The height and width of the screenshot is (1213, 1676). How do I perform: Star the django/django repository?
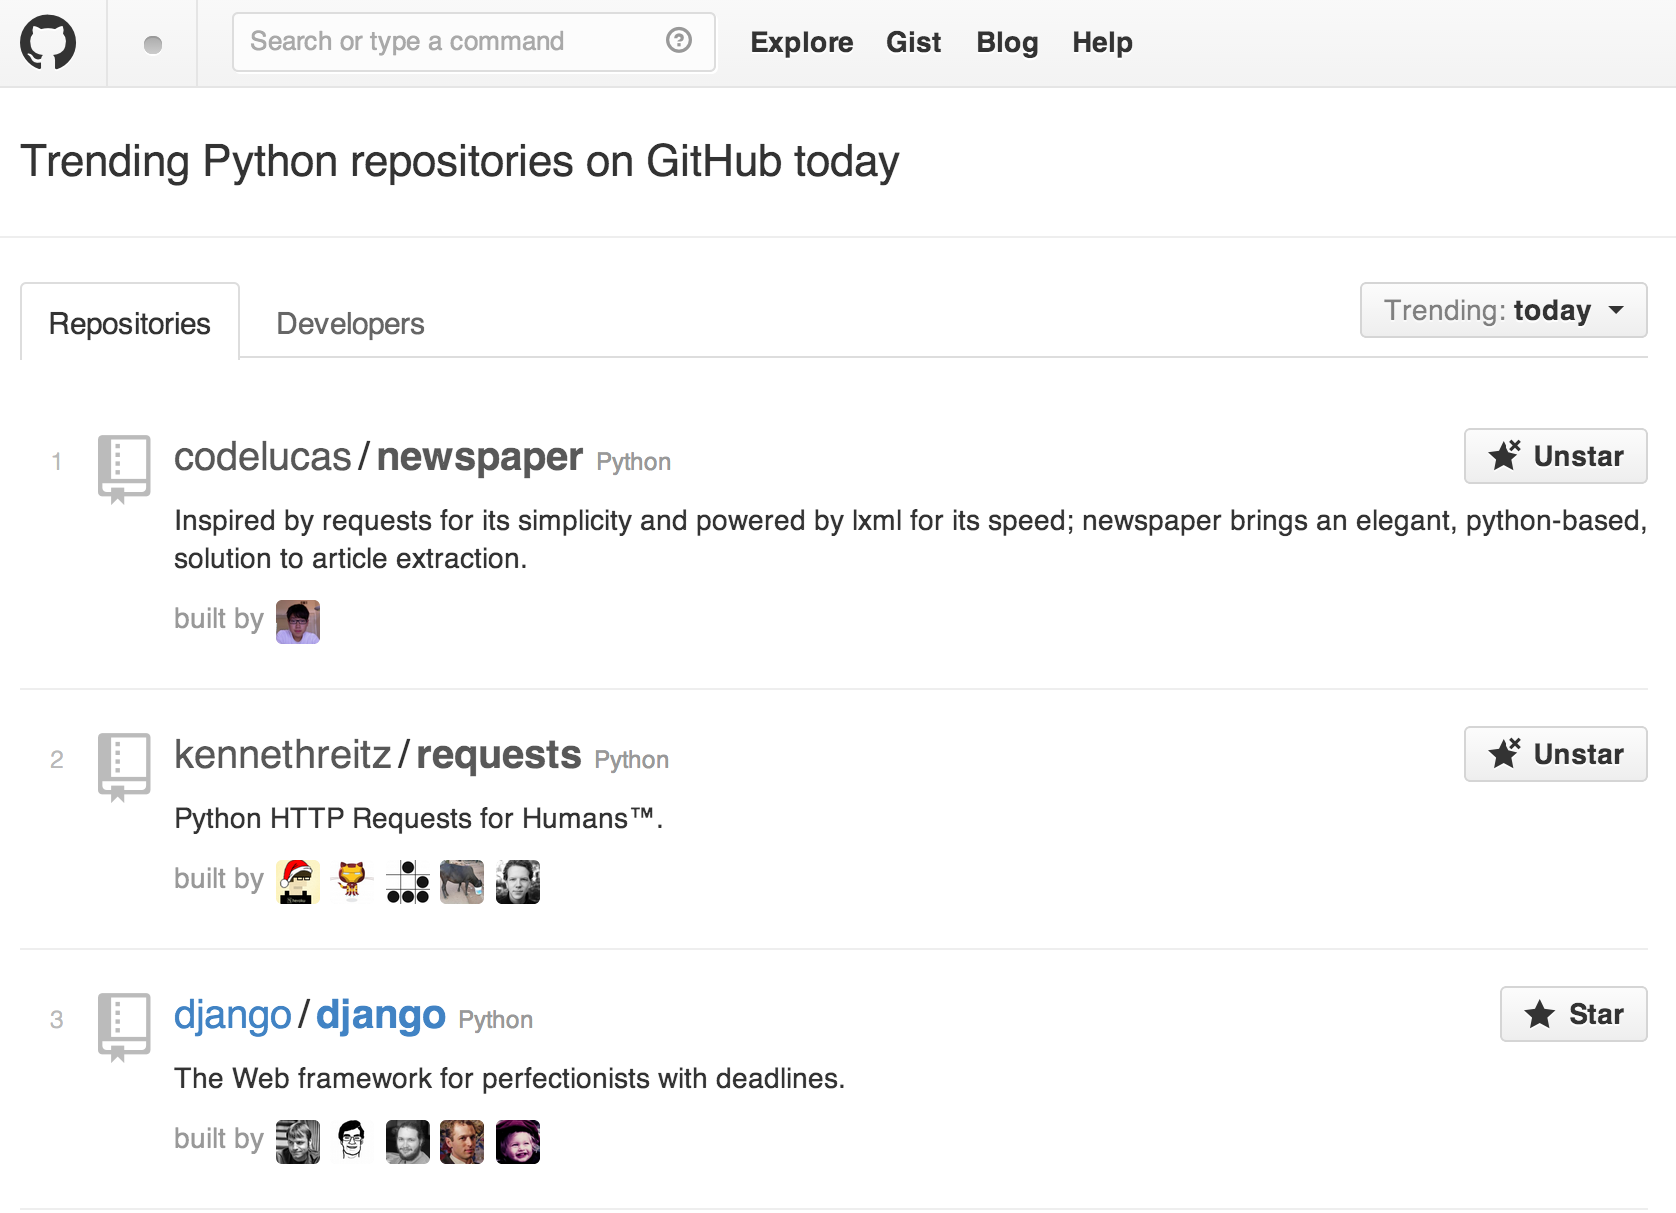(x=1573, y=1014)
